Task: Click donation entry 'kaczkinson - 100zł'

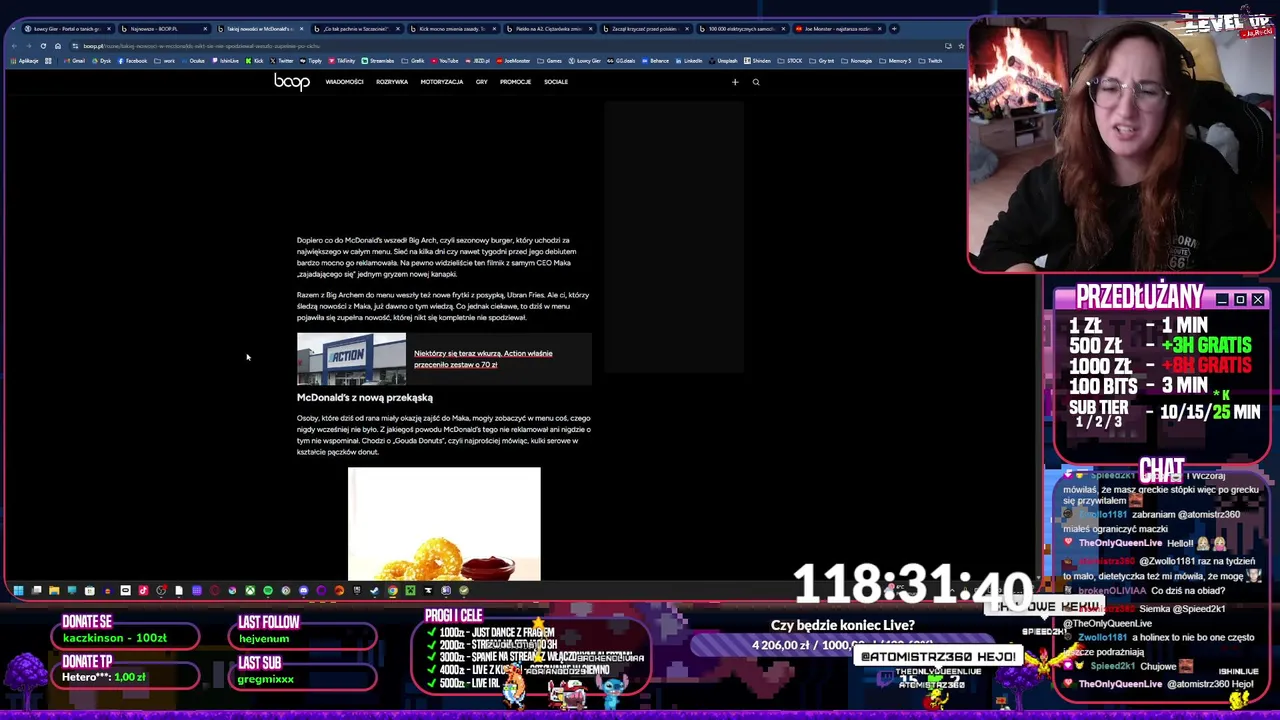Action: [115, 638]
